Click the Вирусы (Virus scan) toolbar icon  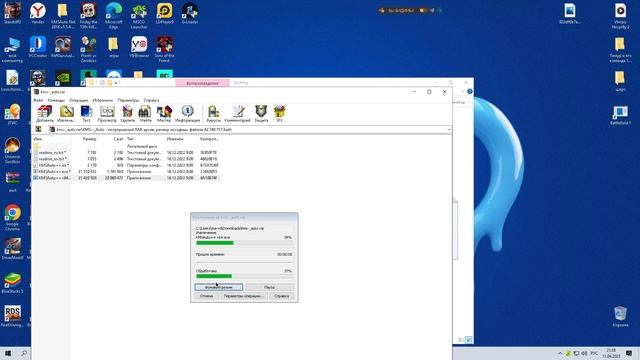213,113
